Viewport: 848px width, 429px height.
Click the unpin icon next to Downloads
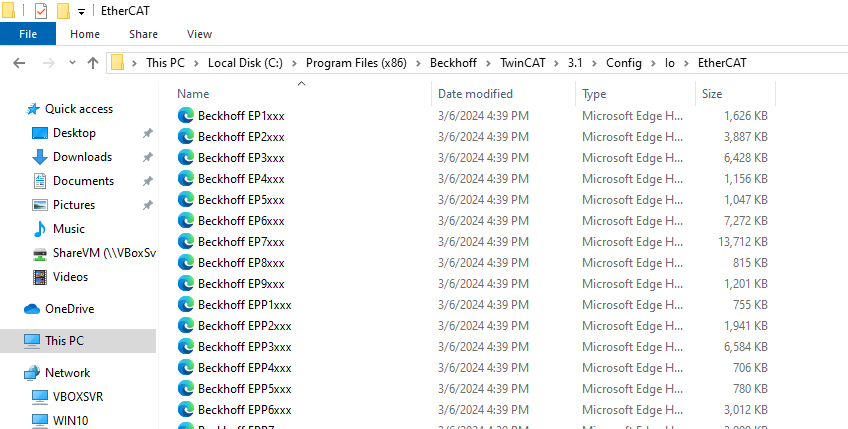(148, 157)
